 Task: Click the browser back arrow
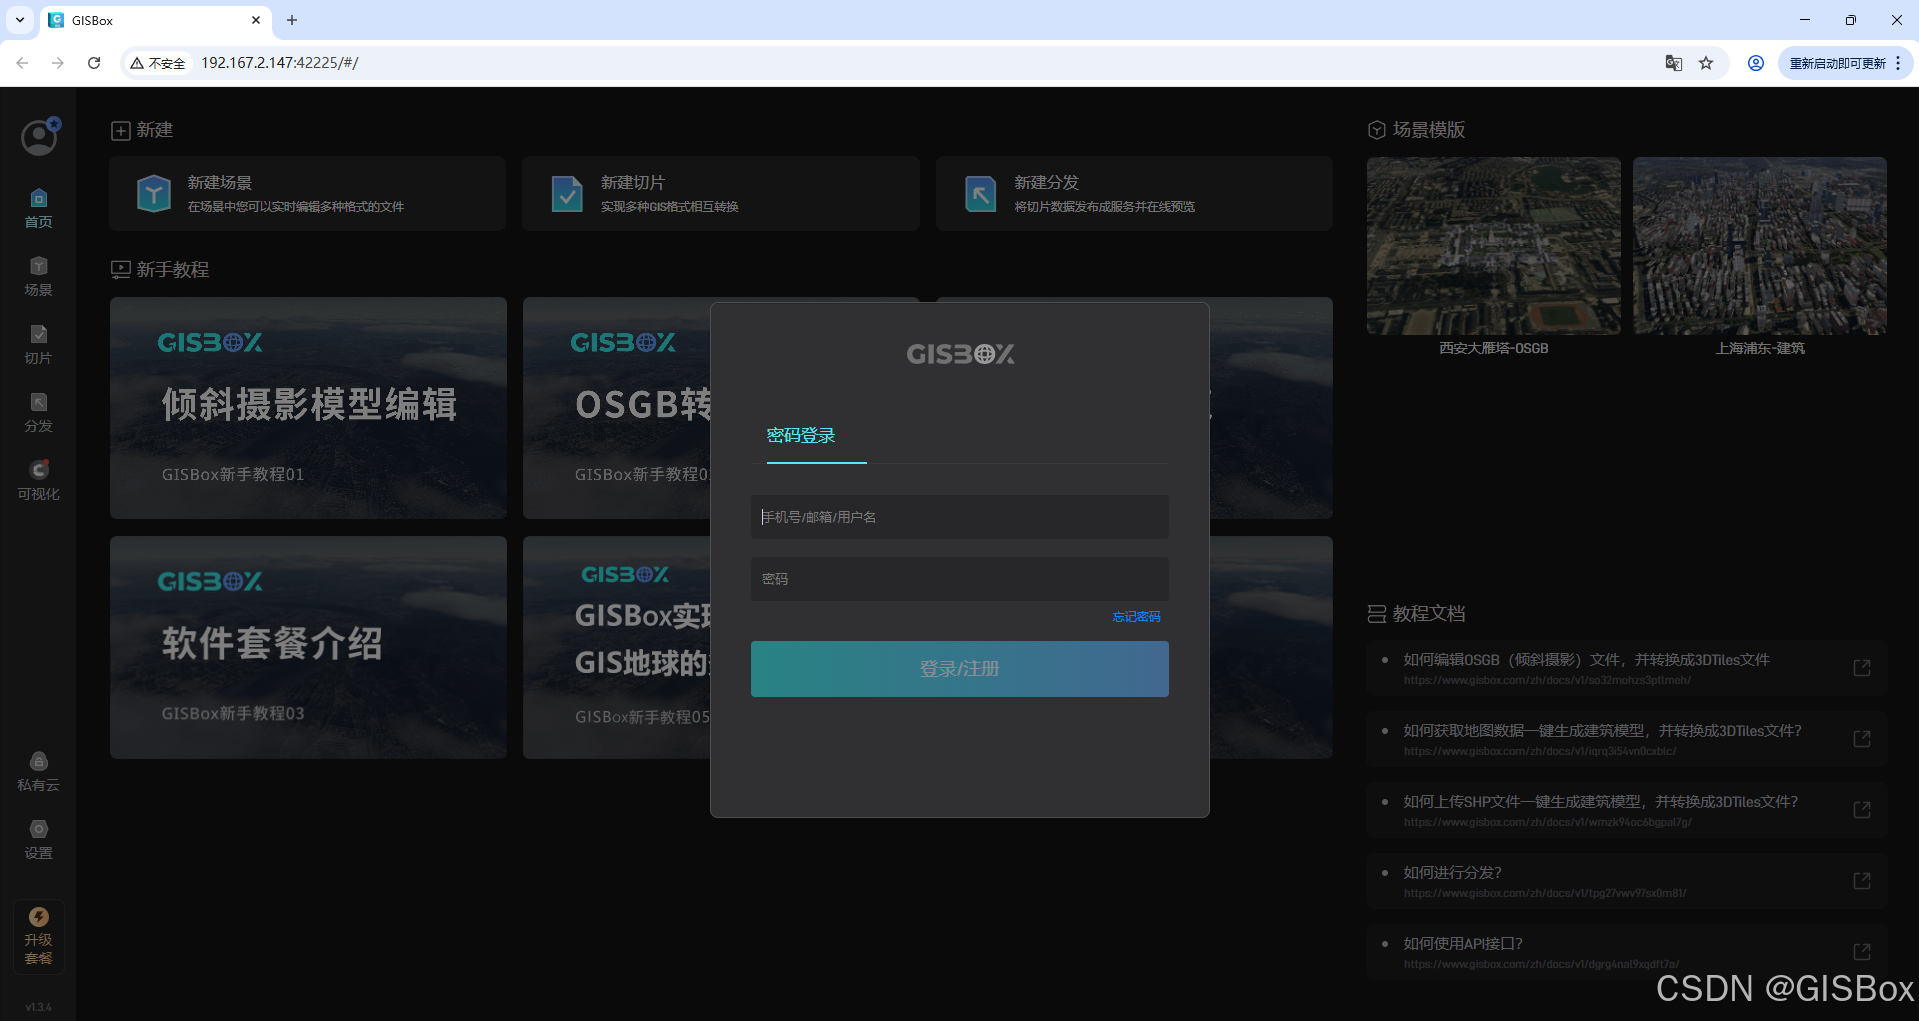tap(22, 63)
